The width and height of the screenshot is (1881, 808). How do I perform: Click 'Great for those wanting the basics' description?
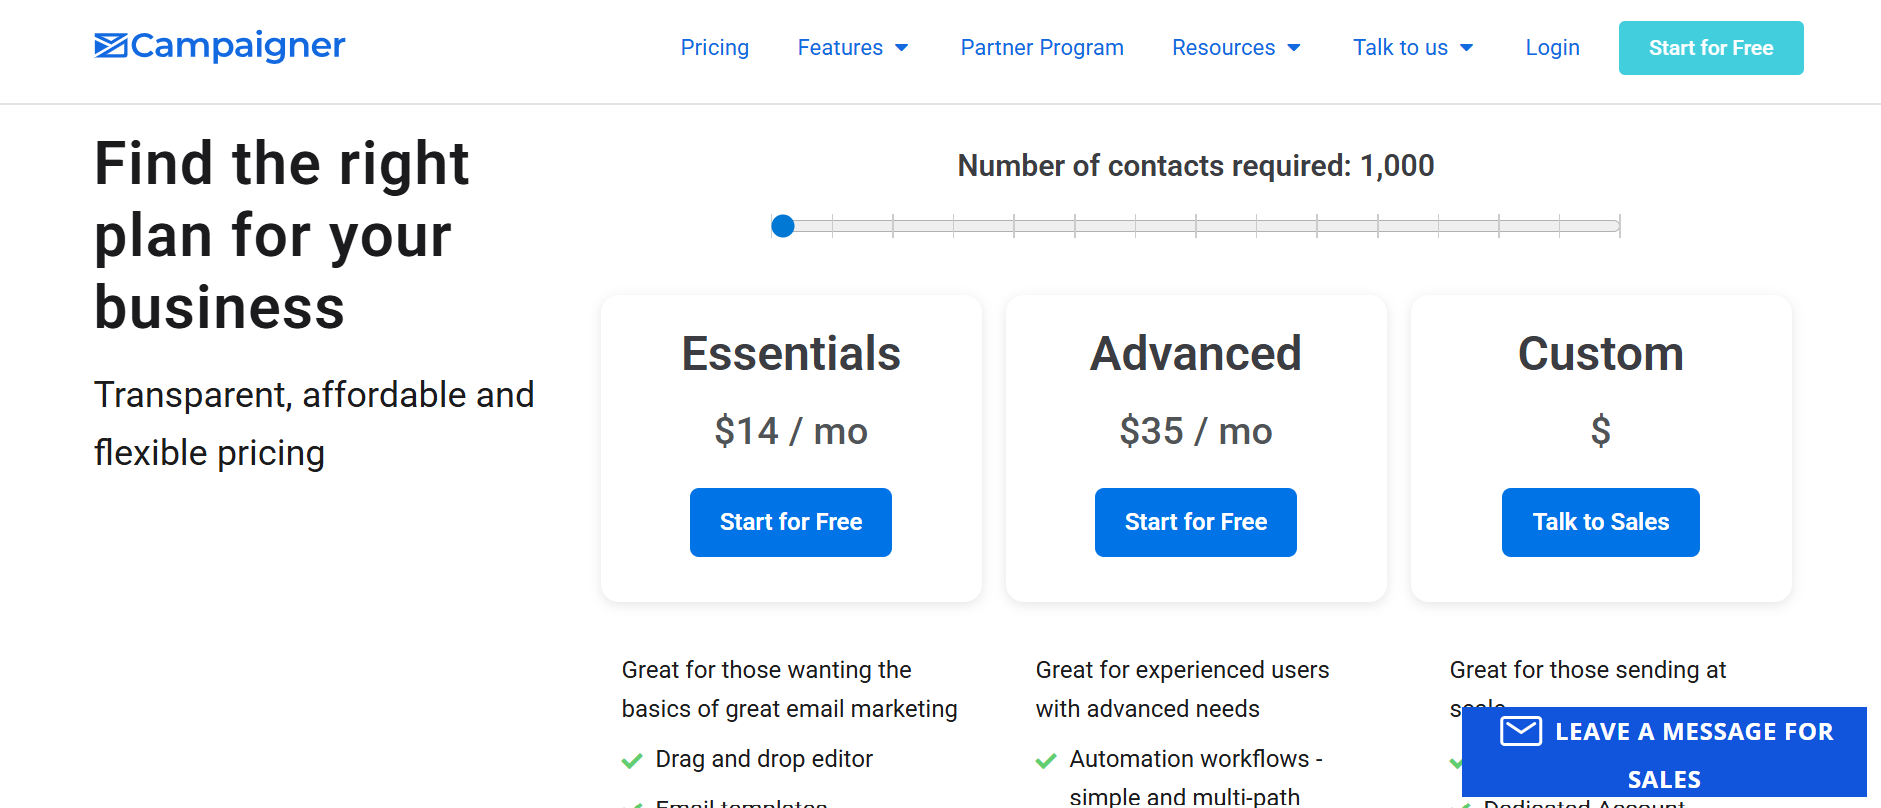pyautogui.click(x=789, y=689)
